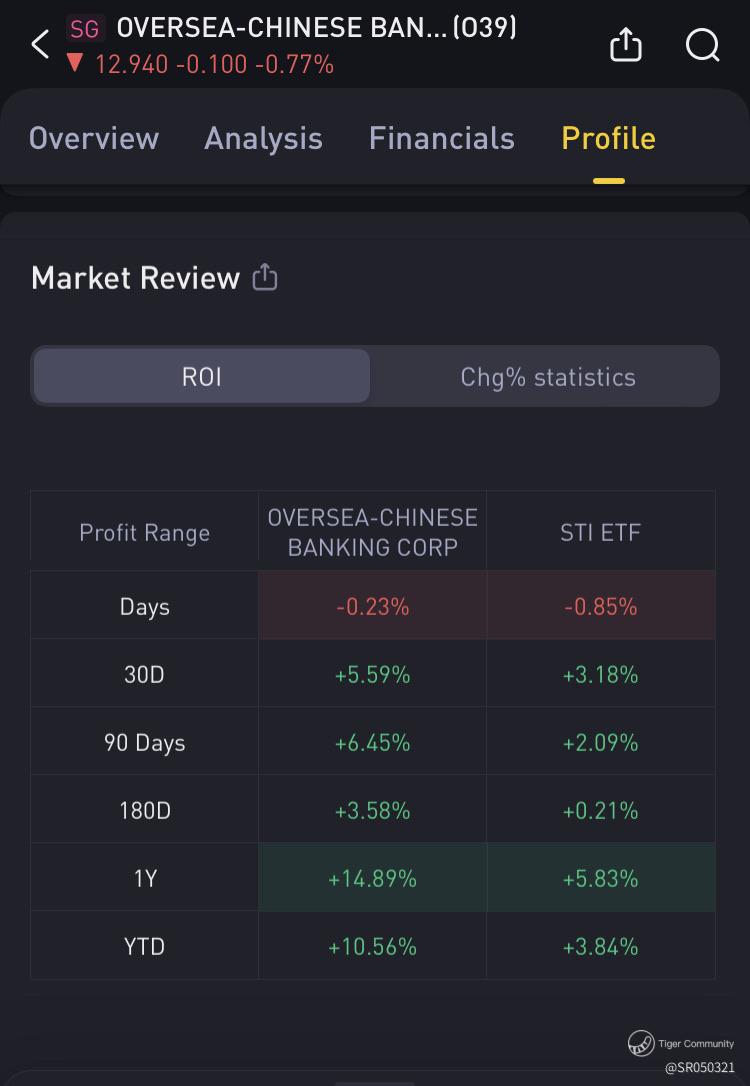Select the ROI toggle segment
The width and height of the screenshot is (750, 1086).
(x=201, y=377)
